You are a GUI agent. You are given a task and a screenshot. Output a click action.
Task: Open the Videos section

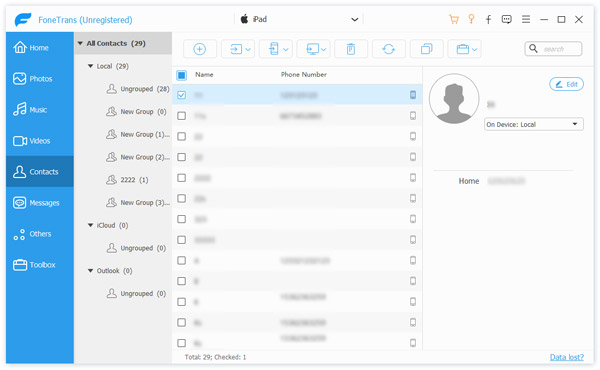(40, 141)
